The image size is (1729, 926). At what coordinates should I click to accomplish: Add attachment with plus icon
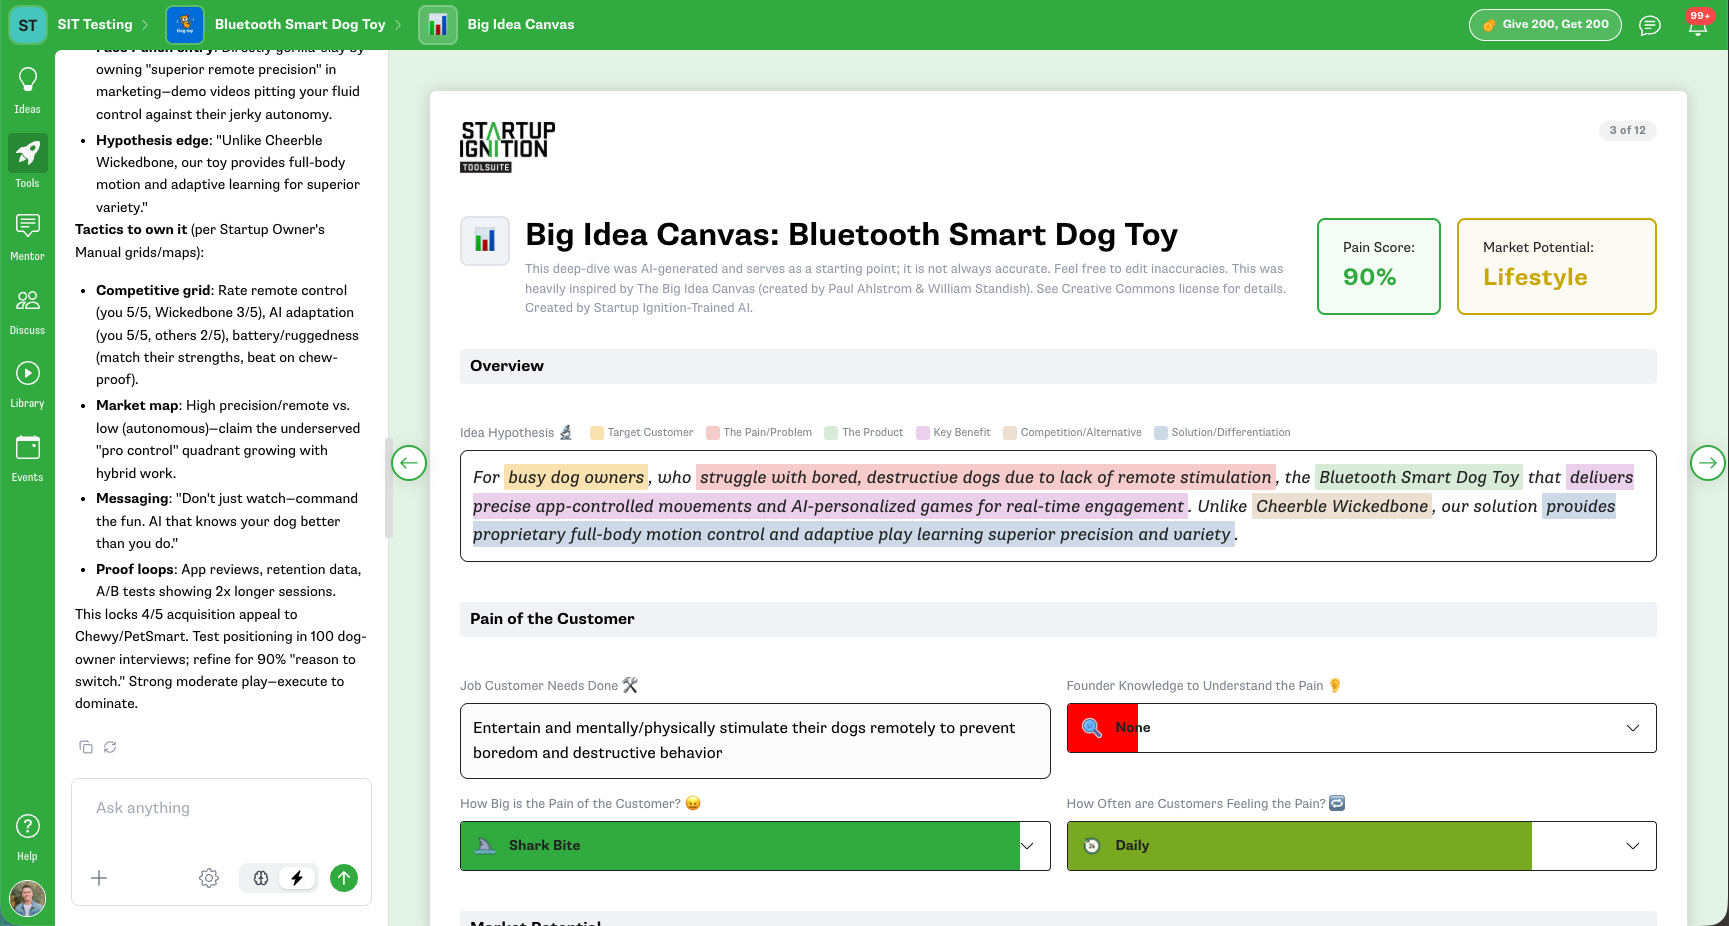tap(99, 878)
